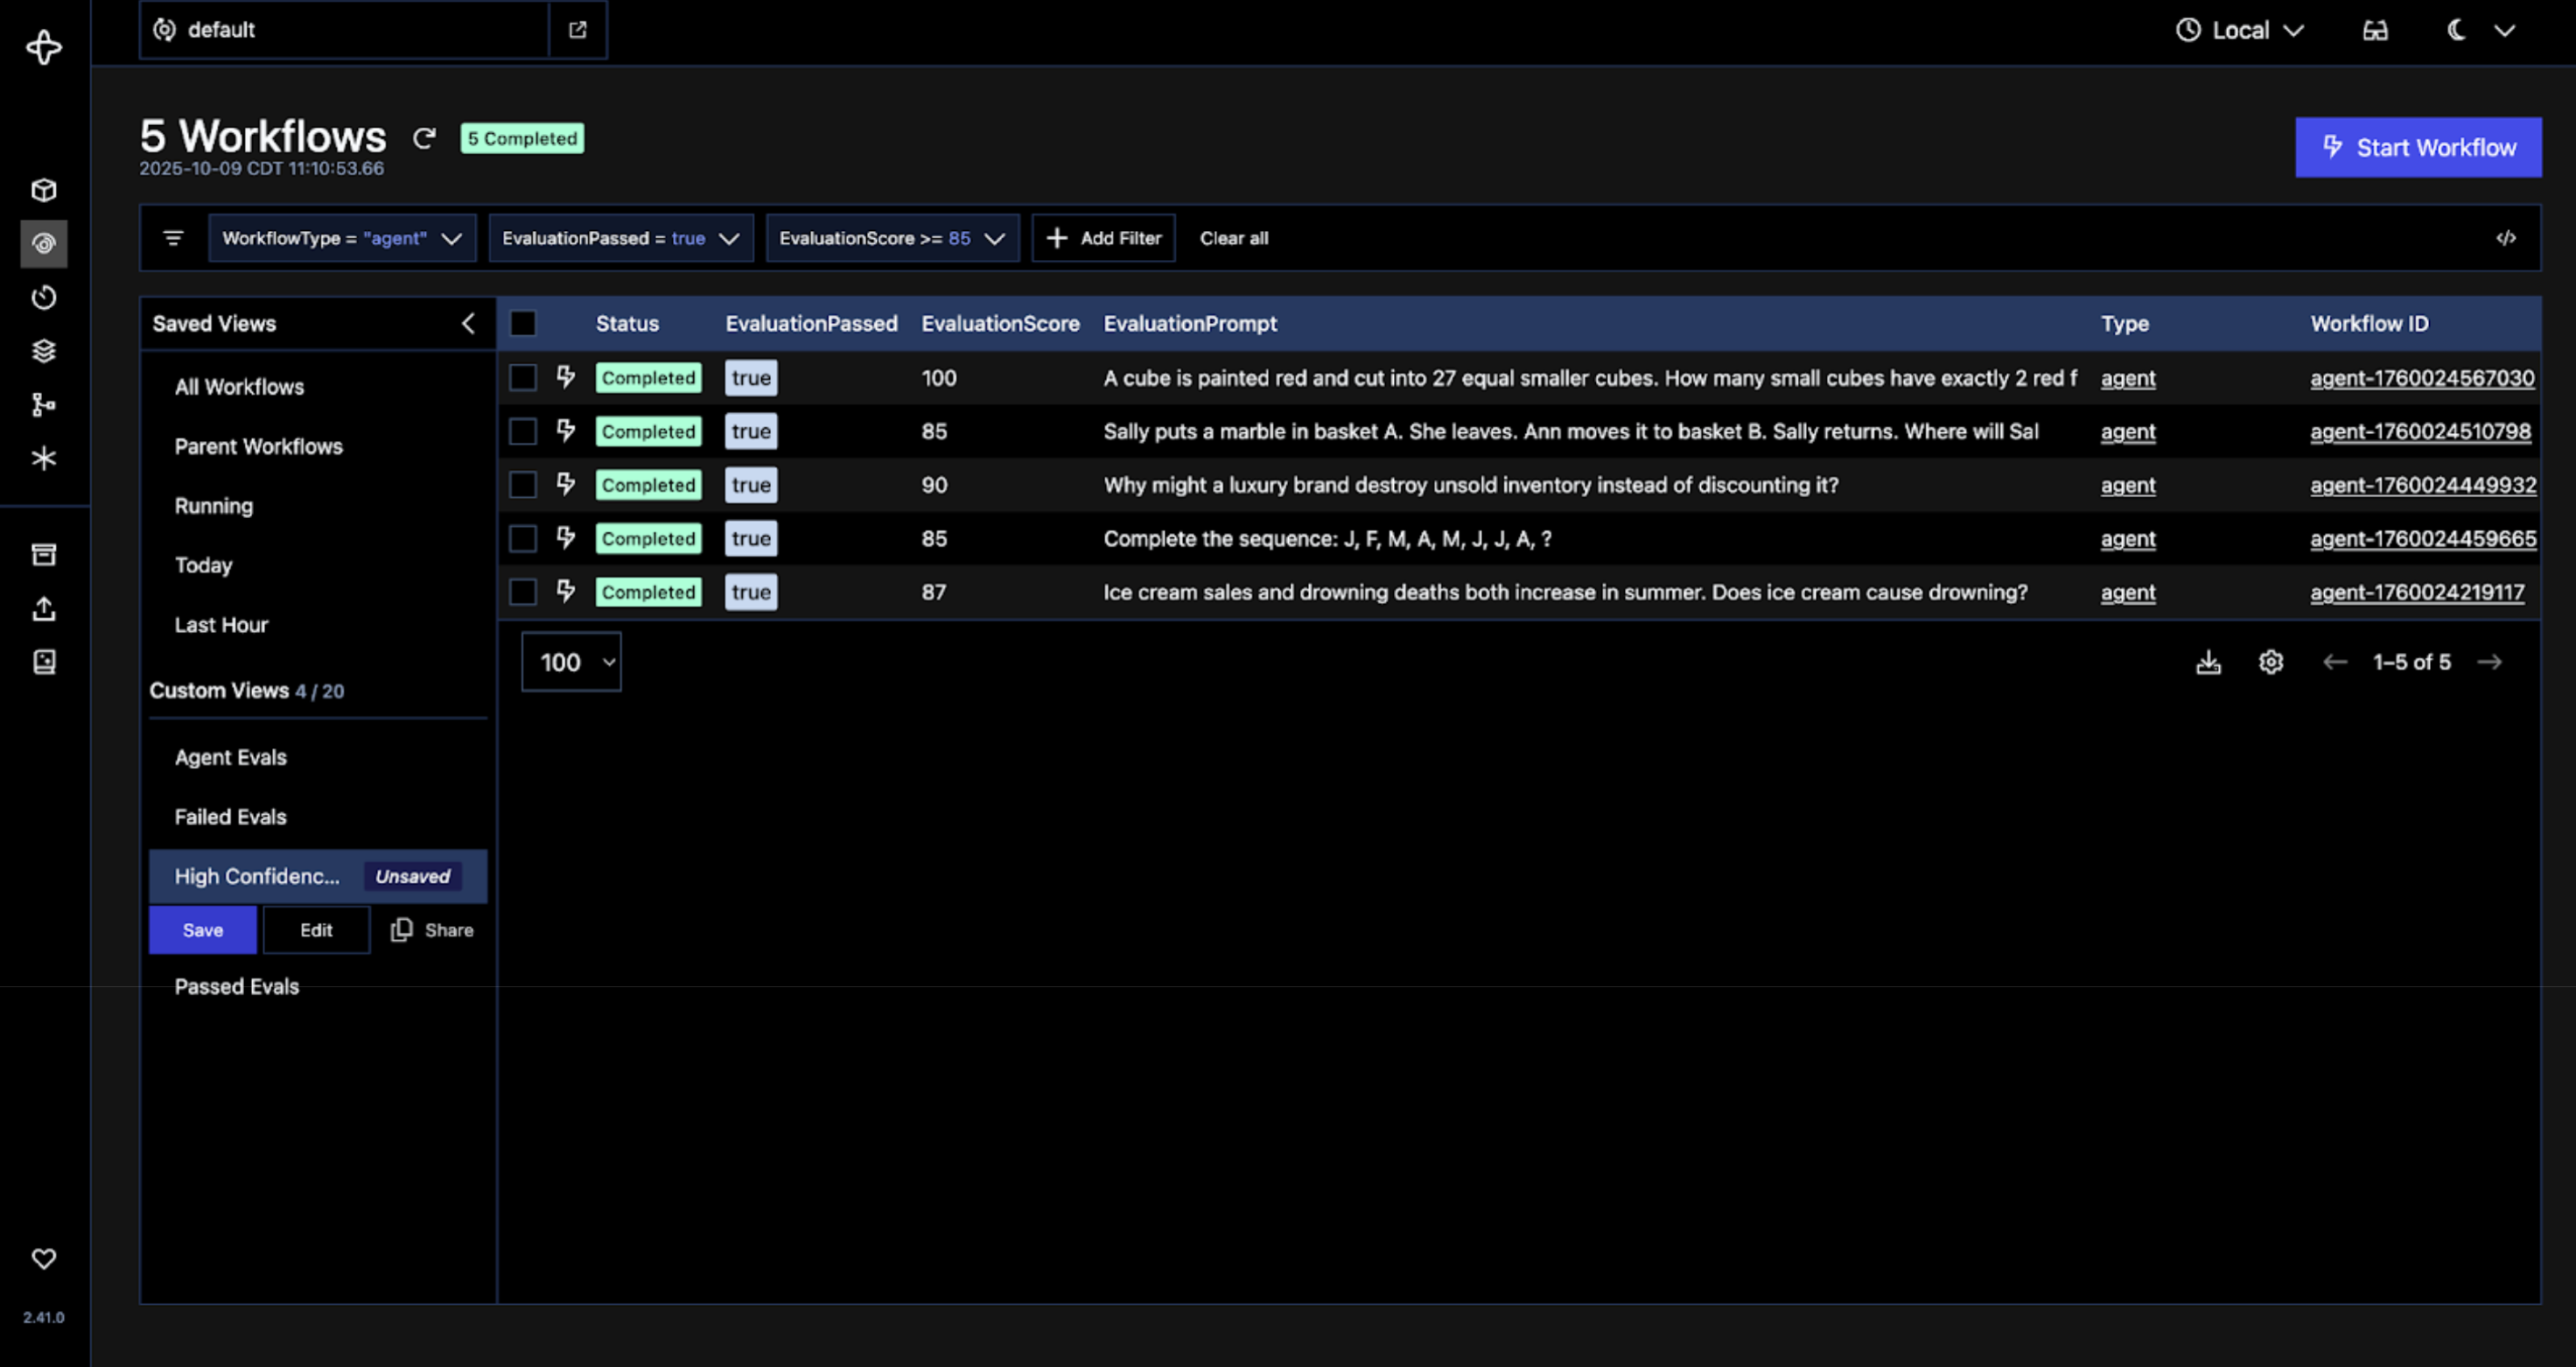Open workflow link agent-1760024449932

2422,485
